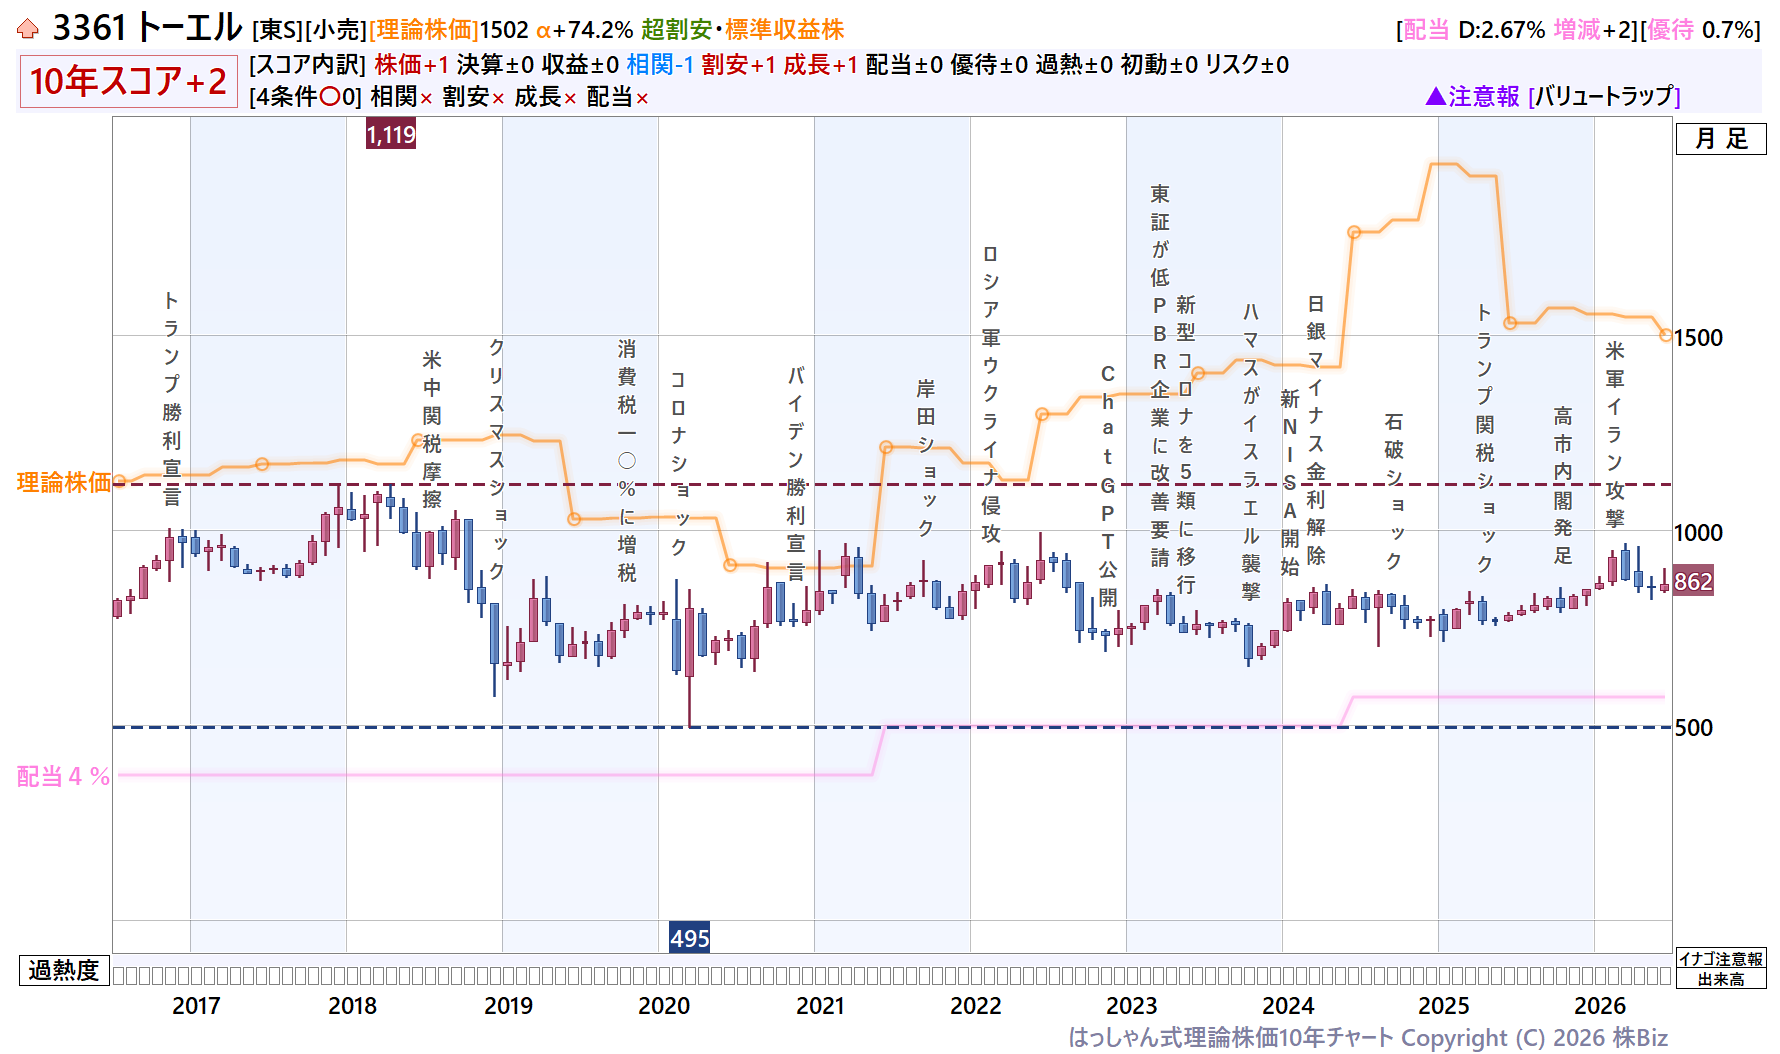Click the ロシア軍ウクライナ侵攻 event annotation

click(x=991, y=394)
